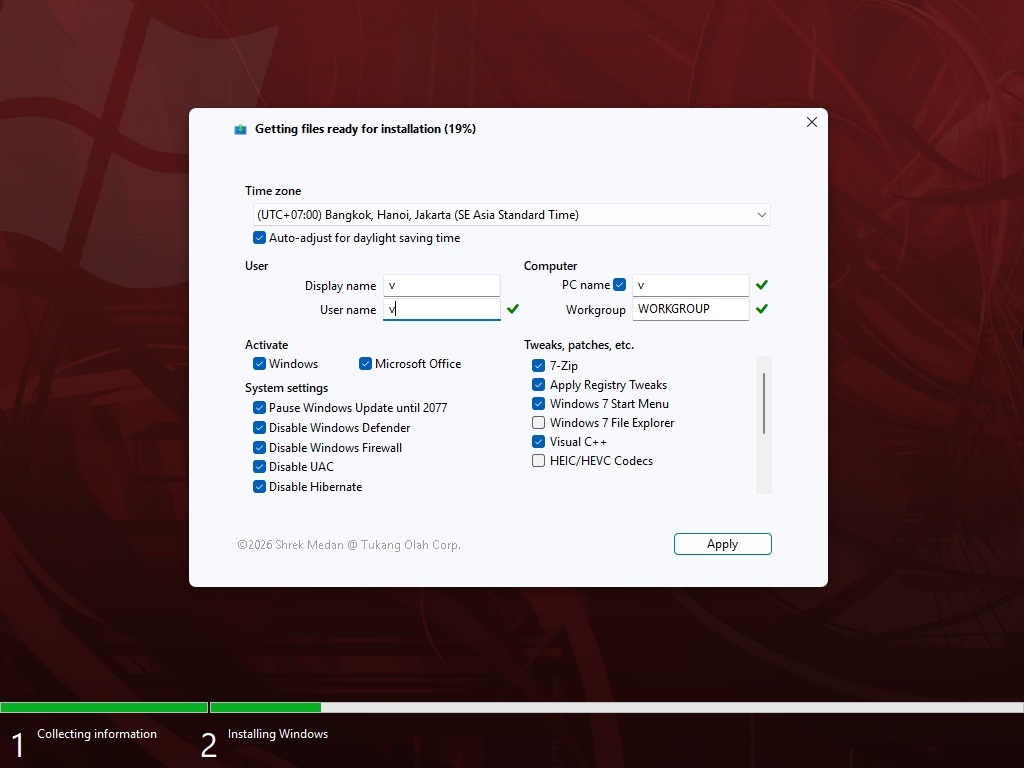Open the Time zone dropdown list
Viewport: 1024px width, 768px height.
tap(511, 215)
